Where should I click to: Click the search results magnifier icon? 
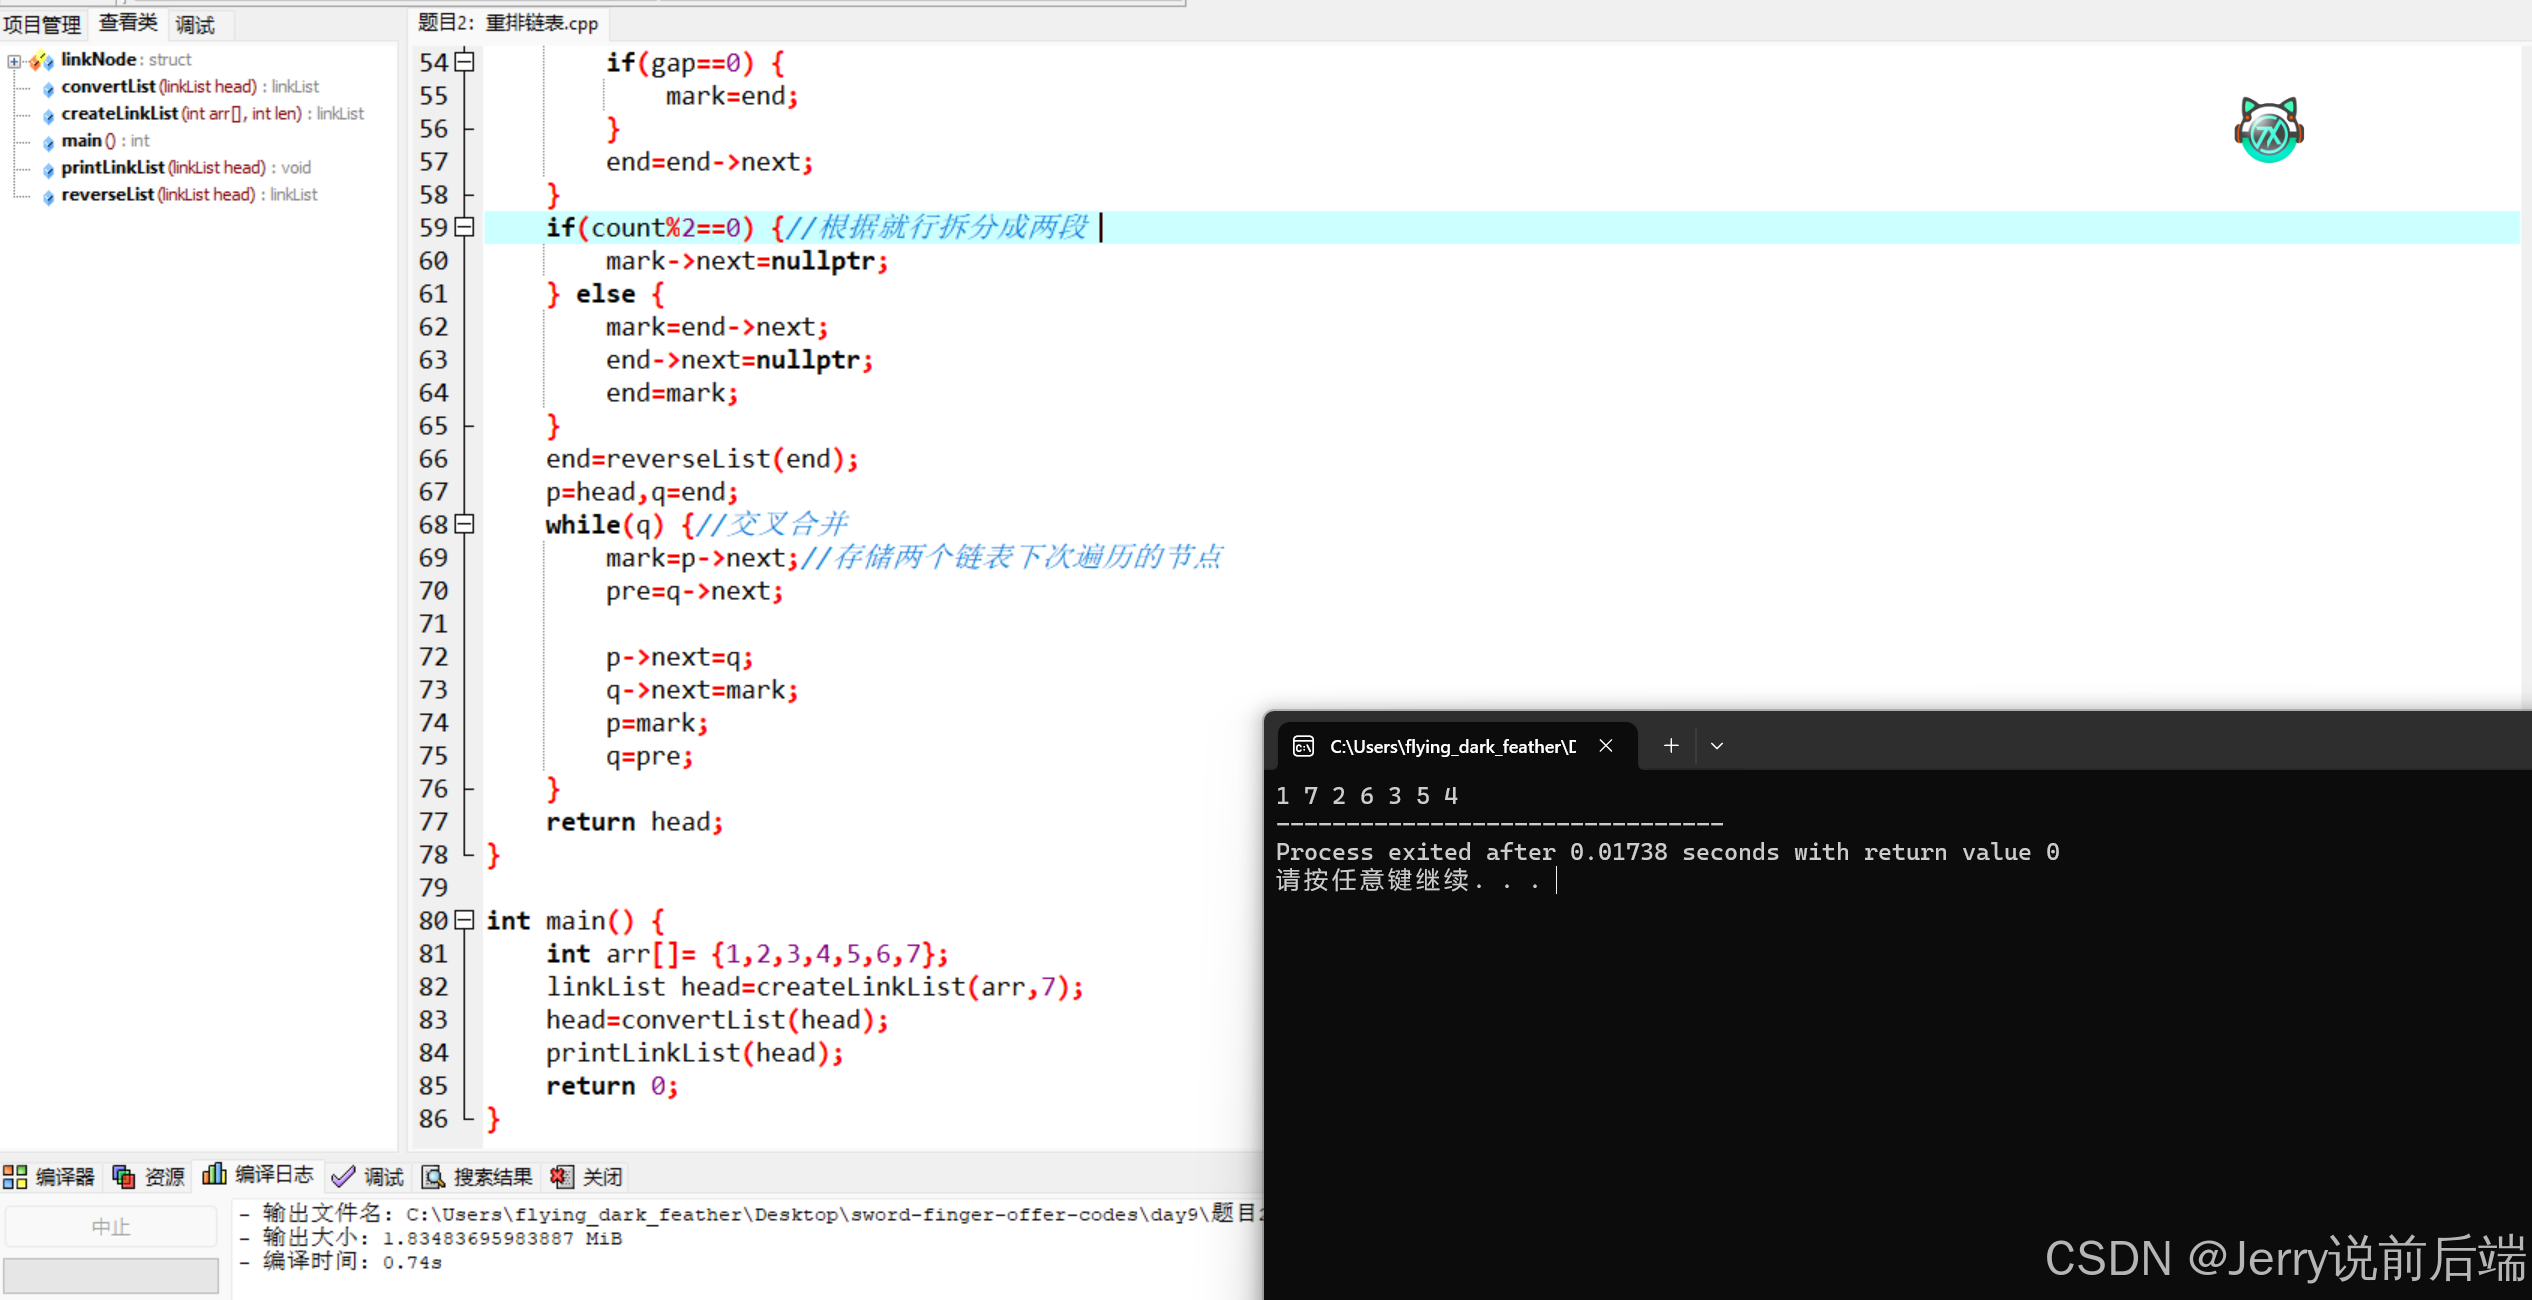(x=433, y=1177)
